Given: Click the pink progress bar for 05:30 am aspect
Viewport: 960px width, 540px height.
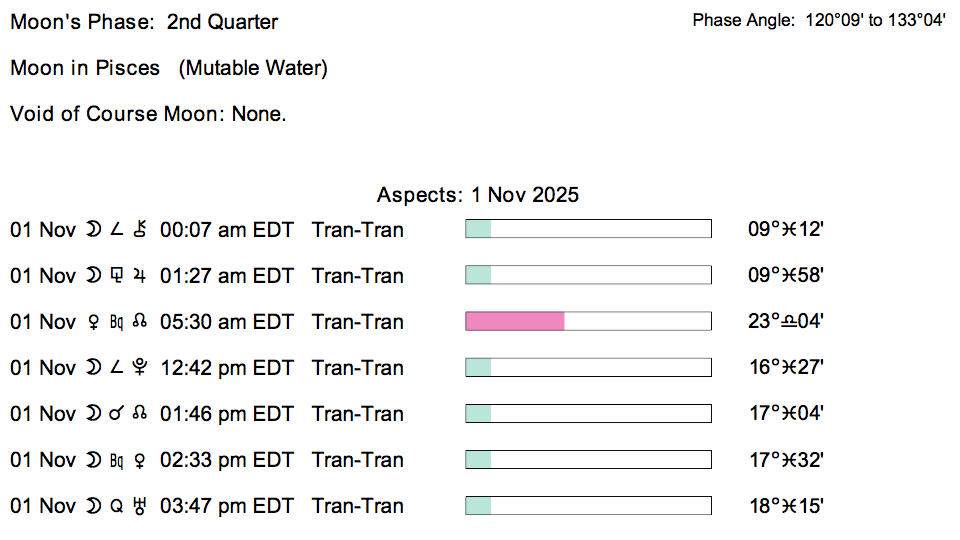Looking at the screenshot, I should pos(515,322).
